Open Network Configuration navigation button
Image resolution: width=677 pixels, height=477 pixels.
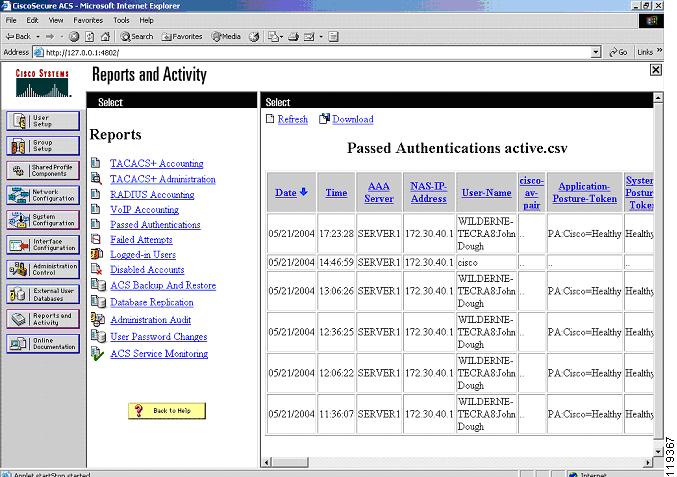tap(43, 195)
